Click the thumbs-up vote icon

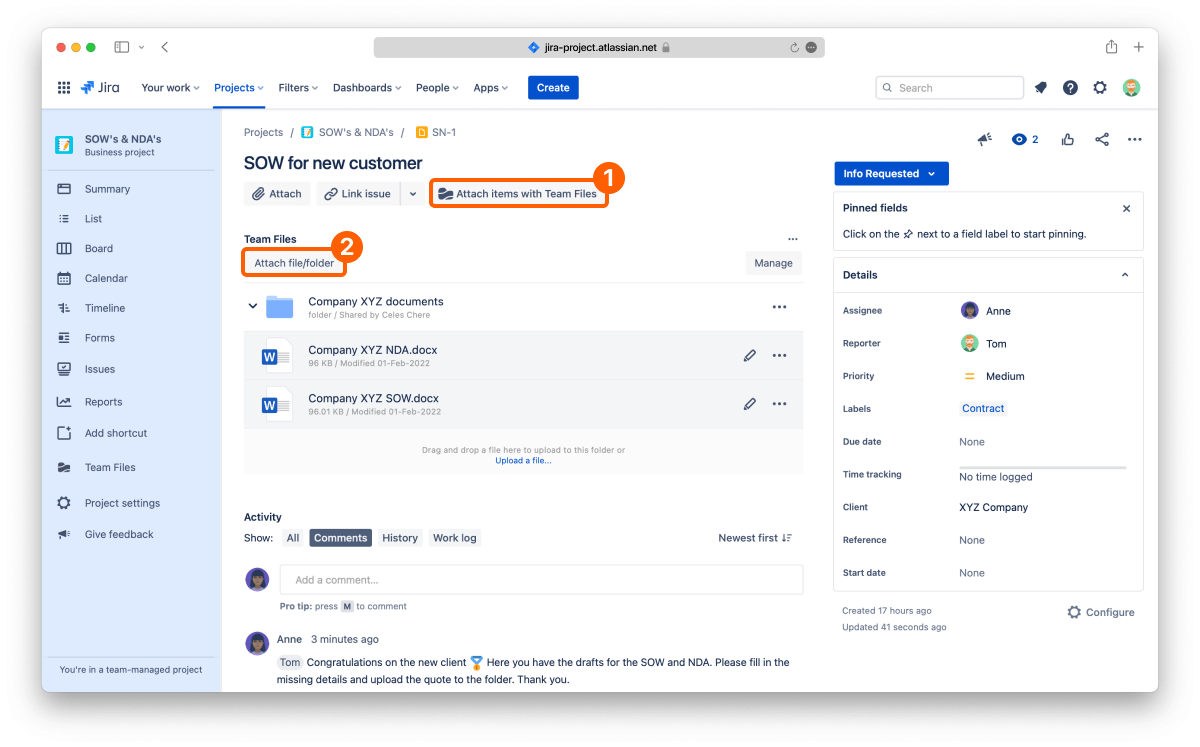(1069, 140)
